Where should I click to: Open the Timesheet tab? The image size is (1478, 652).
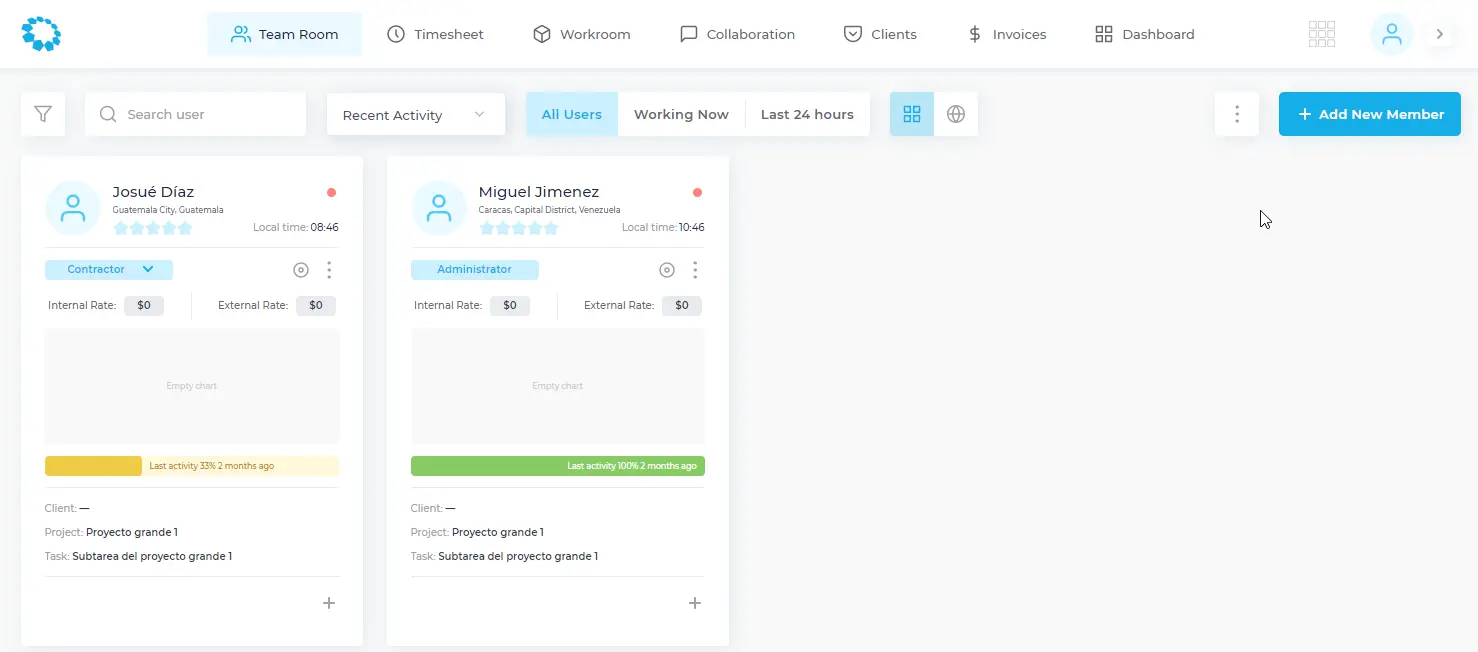[x=435, y=34]
